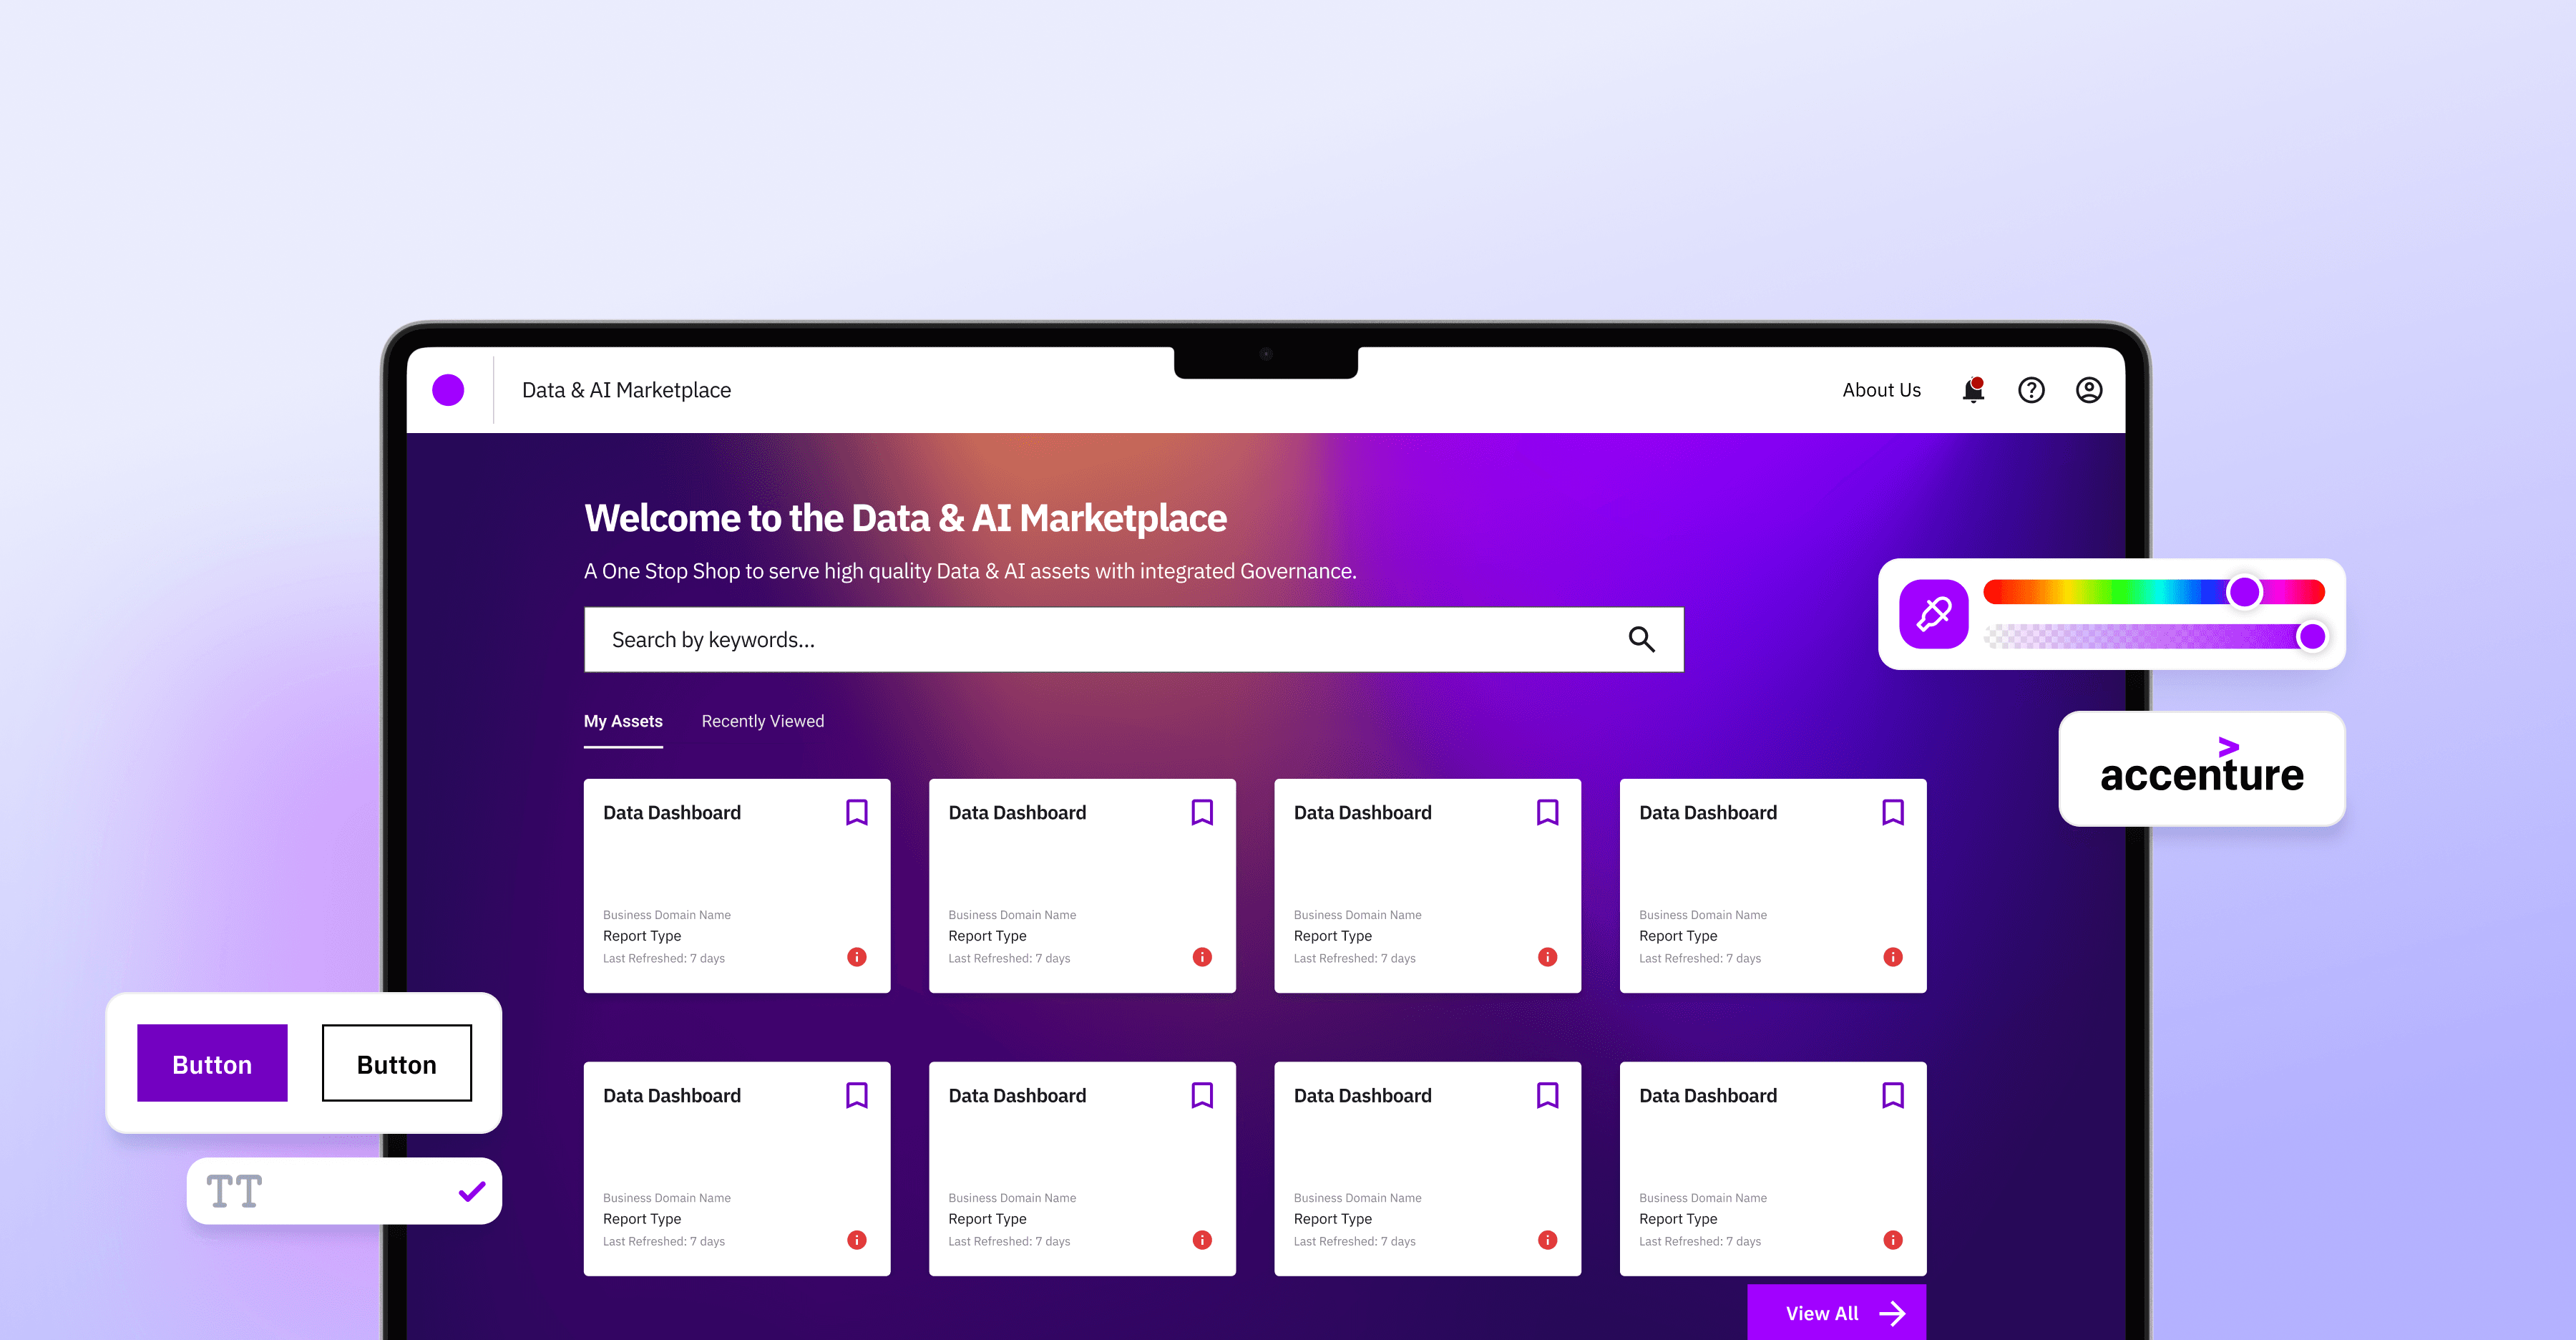Click the filled purple Button
Viewport: 2576px width, 1340px height.
click(x=212, y=1063)
